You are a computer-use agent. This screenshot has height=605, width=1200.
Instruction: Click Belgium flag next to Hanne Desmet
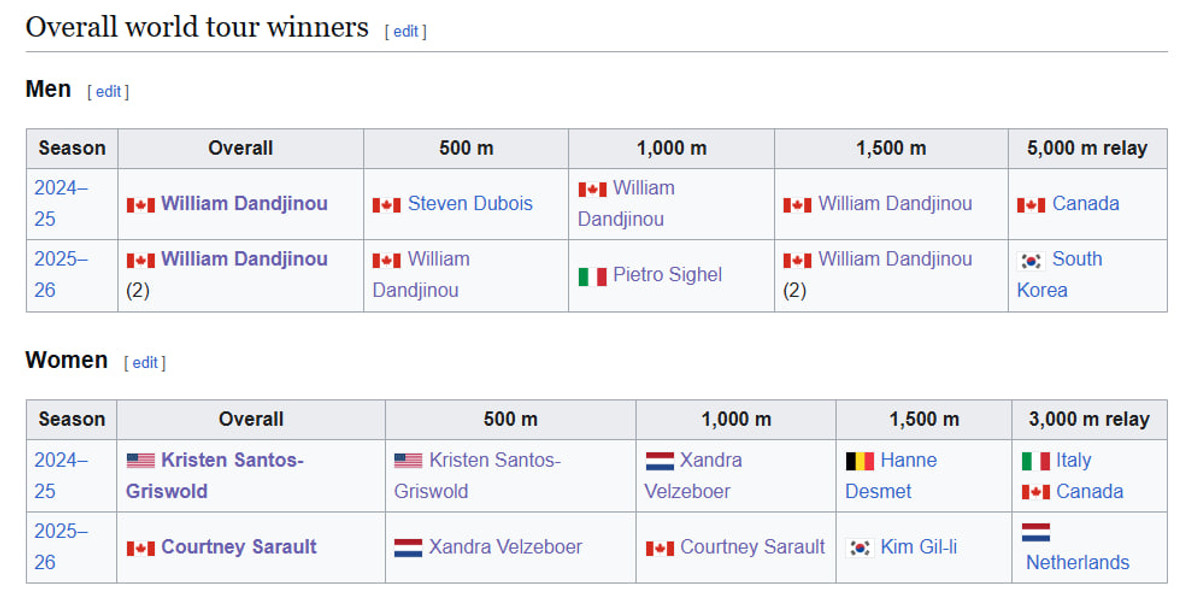pyautogui.click(x=859, y=461)
